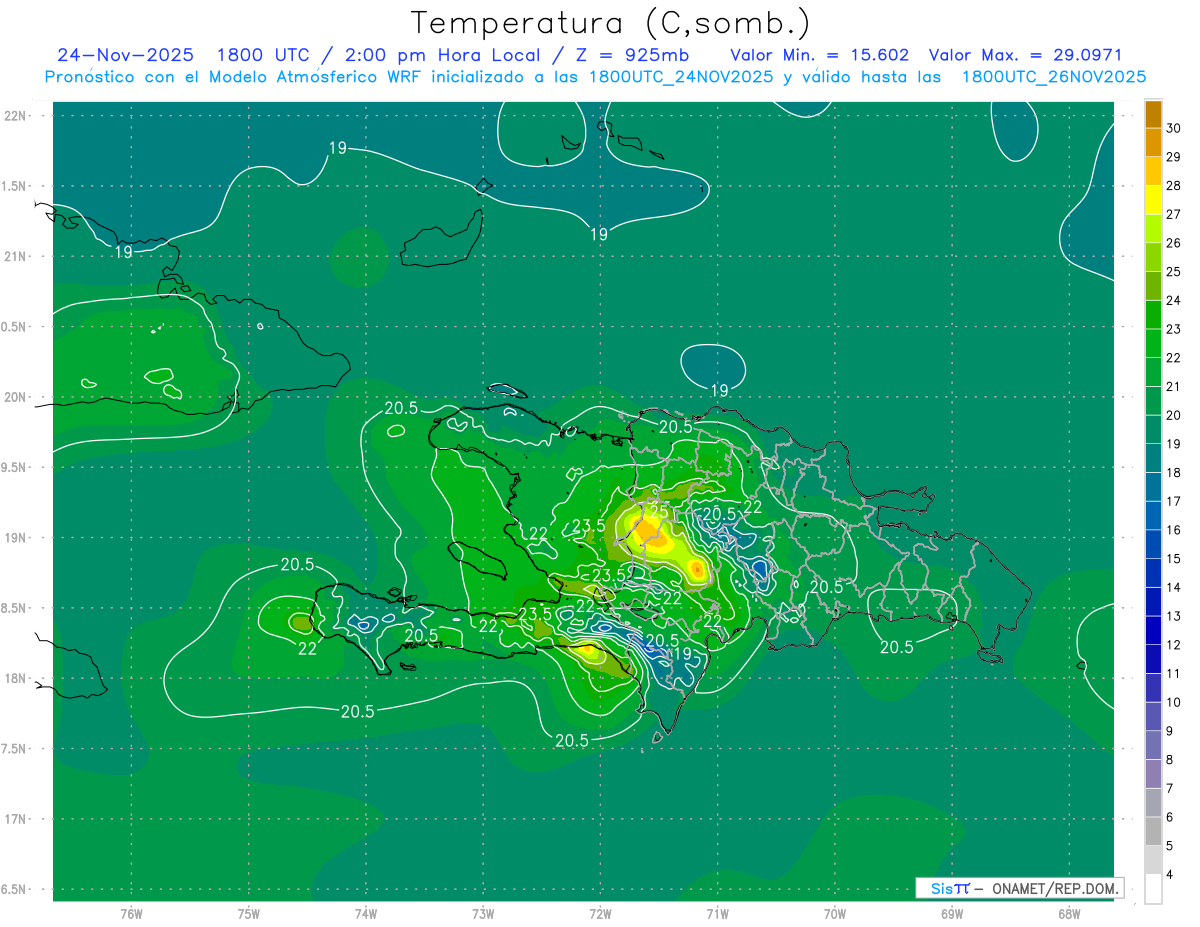Screen dimensions: 1200x927
Task: Select the valid-until time '1800UTC_26NOV2025'
Action: [x=1053, y=77]
